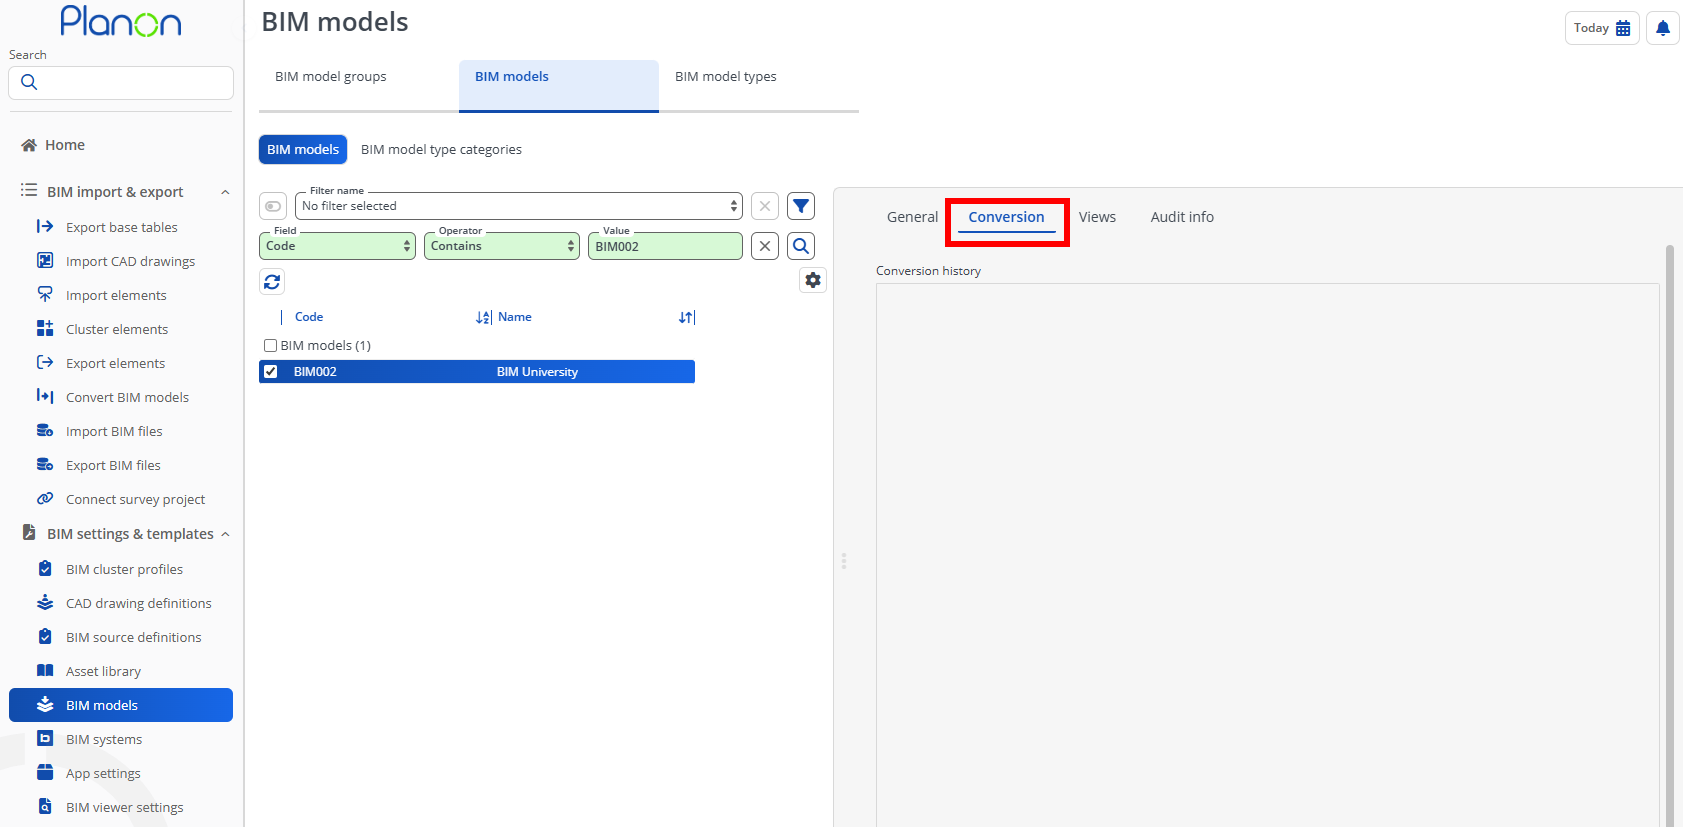Click the Connect survey project icon
This screenshot has width=1683, height=827.
point(45,499)
